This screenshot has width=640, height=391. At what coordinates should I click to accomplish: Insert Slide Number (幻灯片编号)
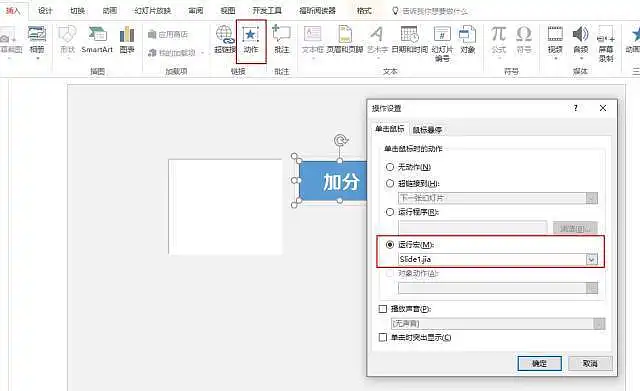(442, 43)
